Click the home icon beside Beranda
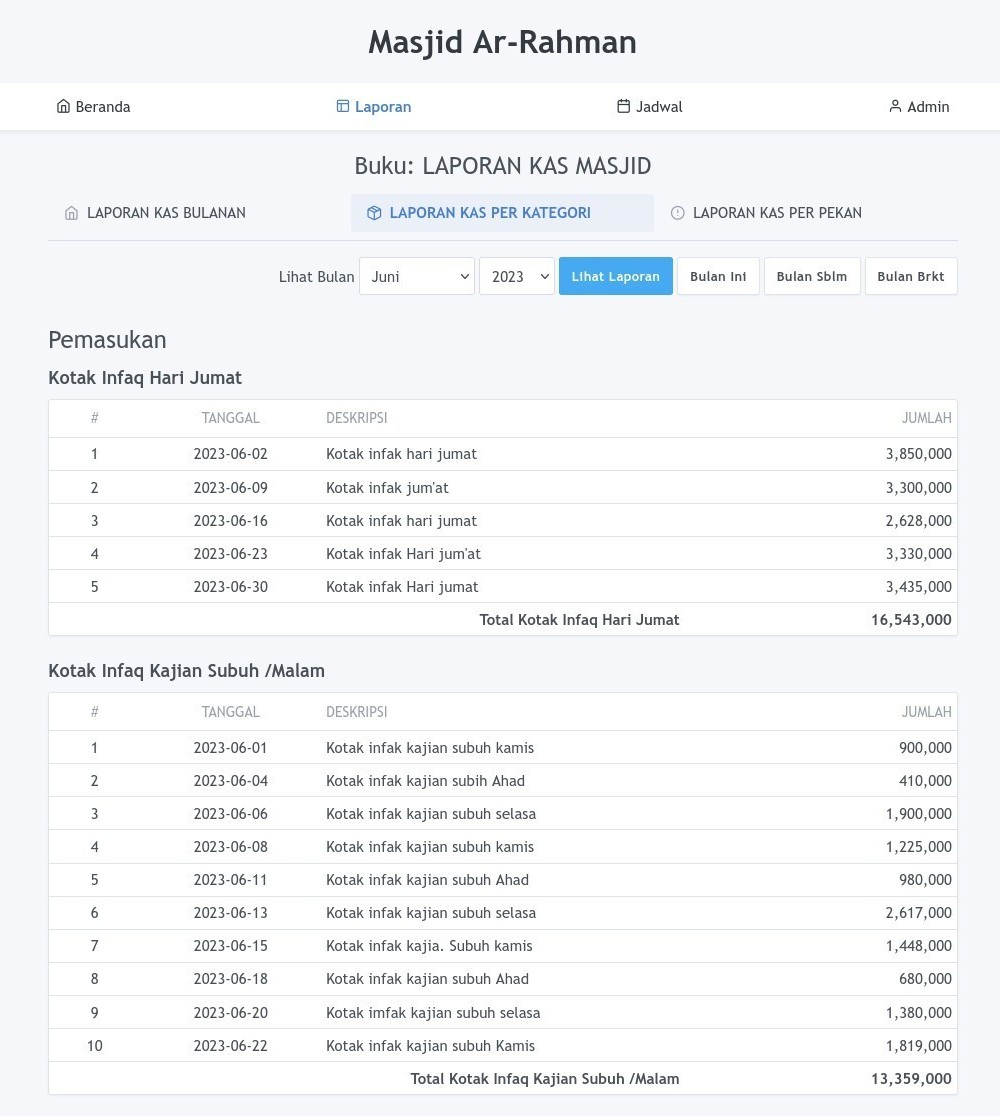Screen dimensions: 1000x1116 click(63, 106)
